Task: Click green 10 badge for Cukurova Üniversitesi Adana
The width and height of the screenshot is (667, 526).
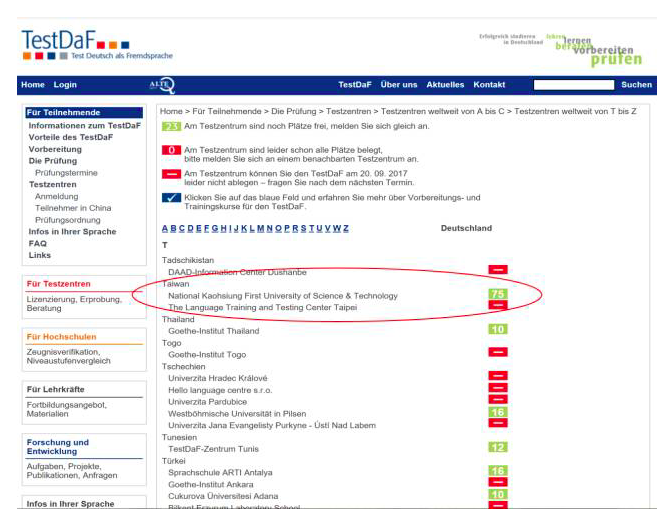Action: pos(498,495)
